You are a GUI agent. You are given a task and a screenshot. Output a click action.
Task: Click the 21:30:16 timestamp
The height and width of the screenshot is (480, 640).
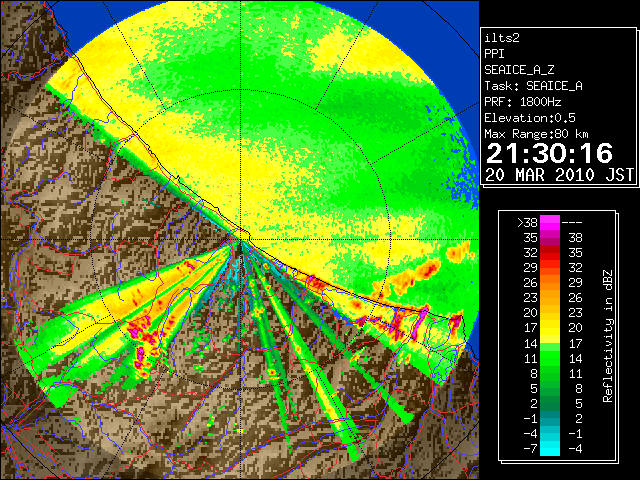[x=549, y=153]
